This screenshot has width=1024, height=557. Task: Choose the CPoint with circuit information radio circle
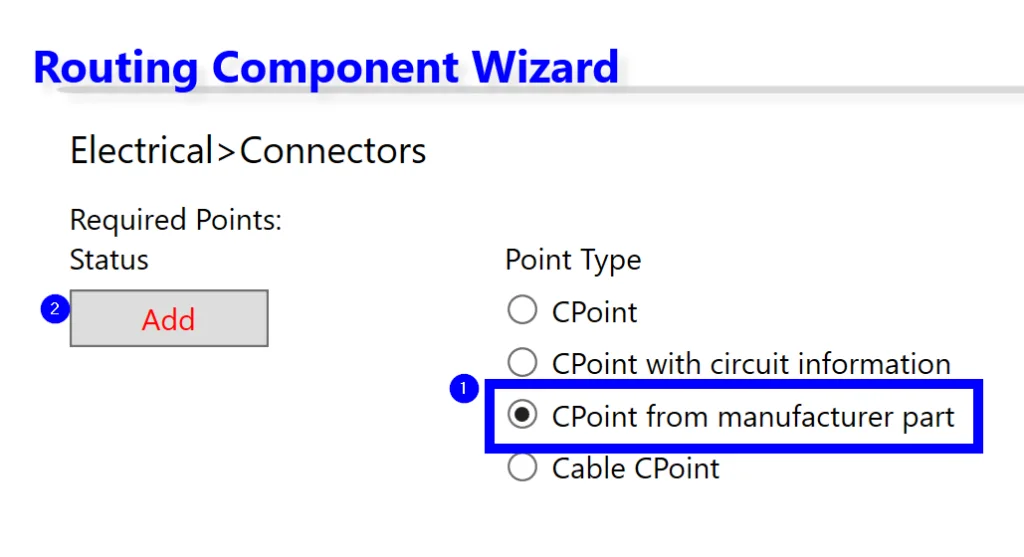tap(523, 362)
